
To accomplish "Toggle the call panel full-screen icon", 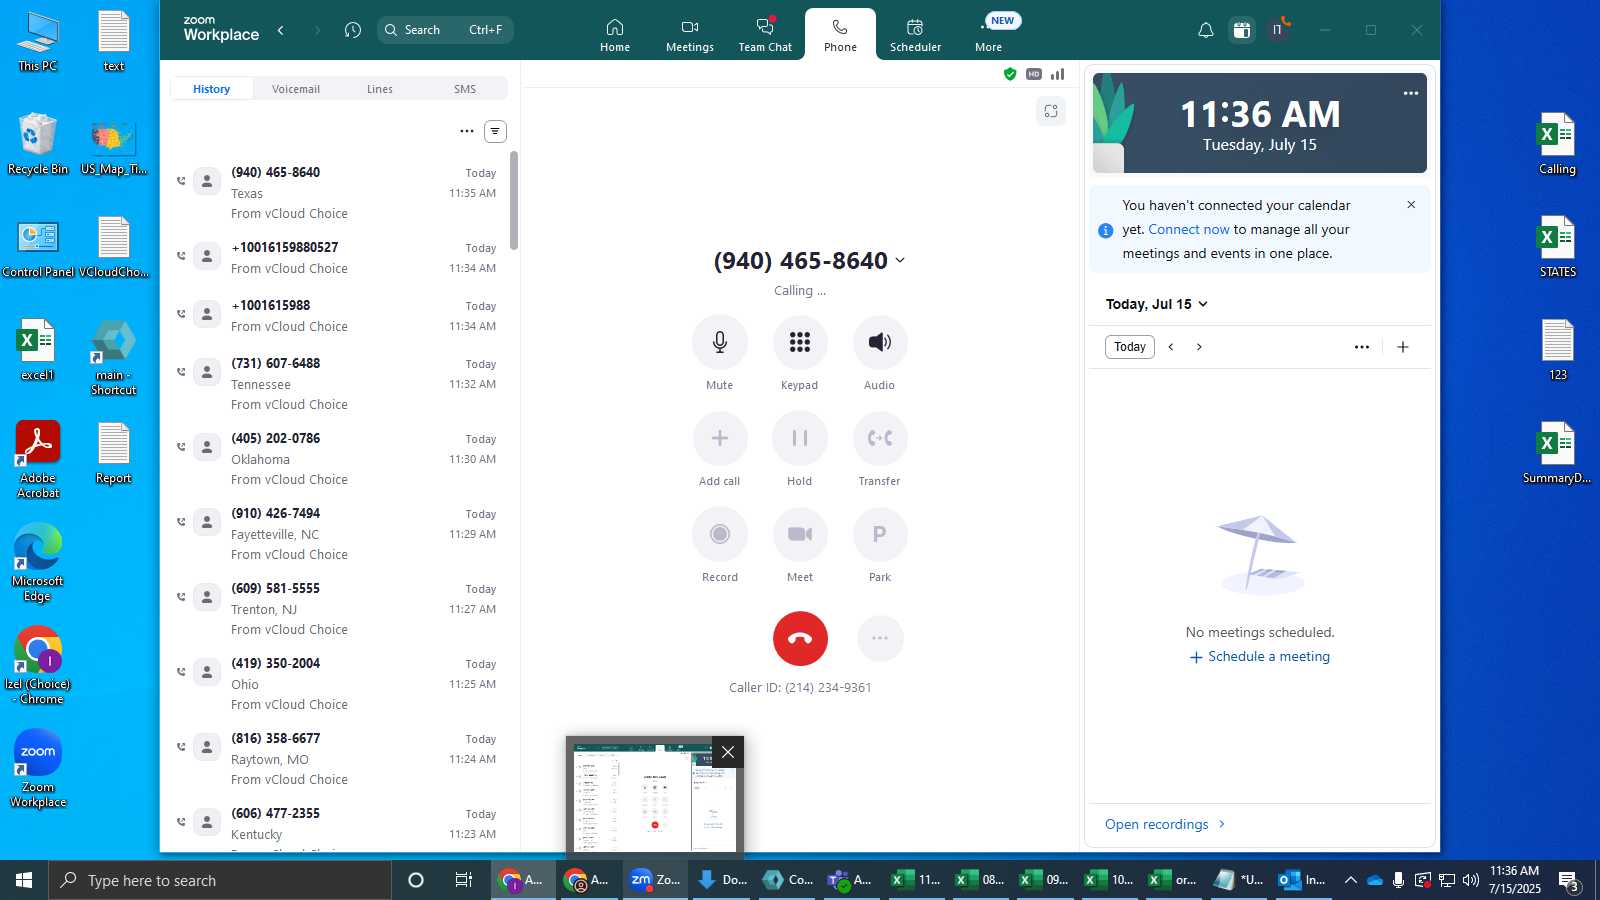I will 1051,111.
